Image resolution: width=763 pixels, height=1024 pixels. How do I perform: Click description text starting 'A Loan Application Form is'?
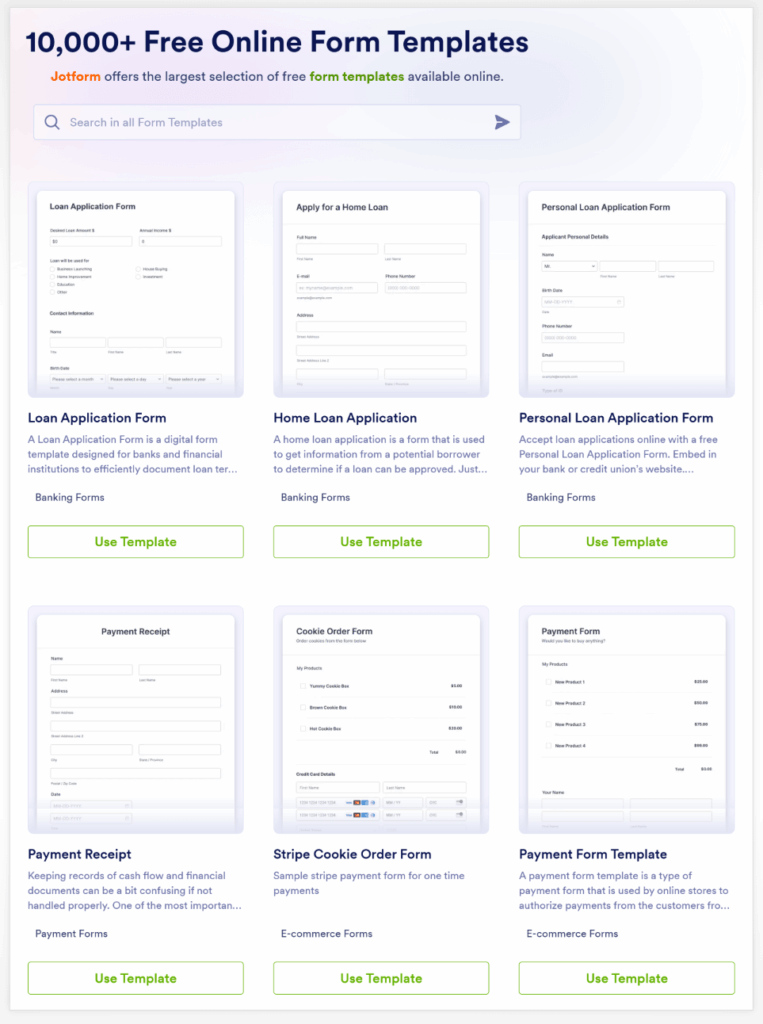click(132, 454)
